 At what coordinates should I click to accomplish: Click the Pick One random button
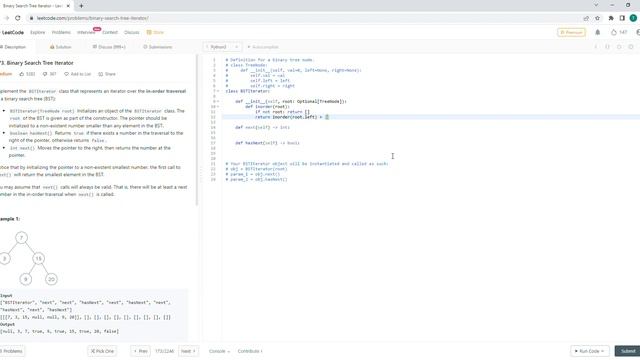click(x=102, y=351)
